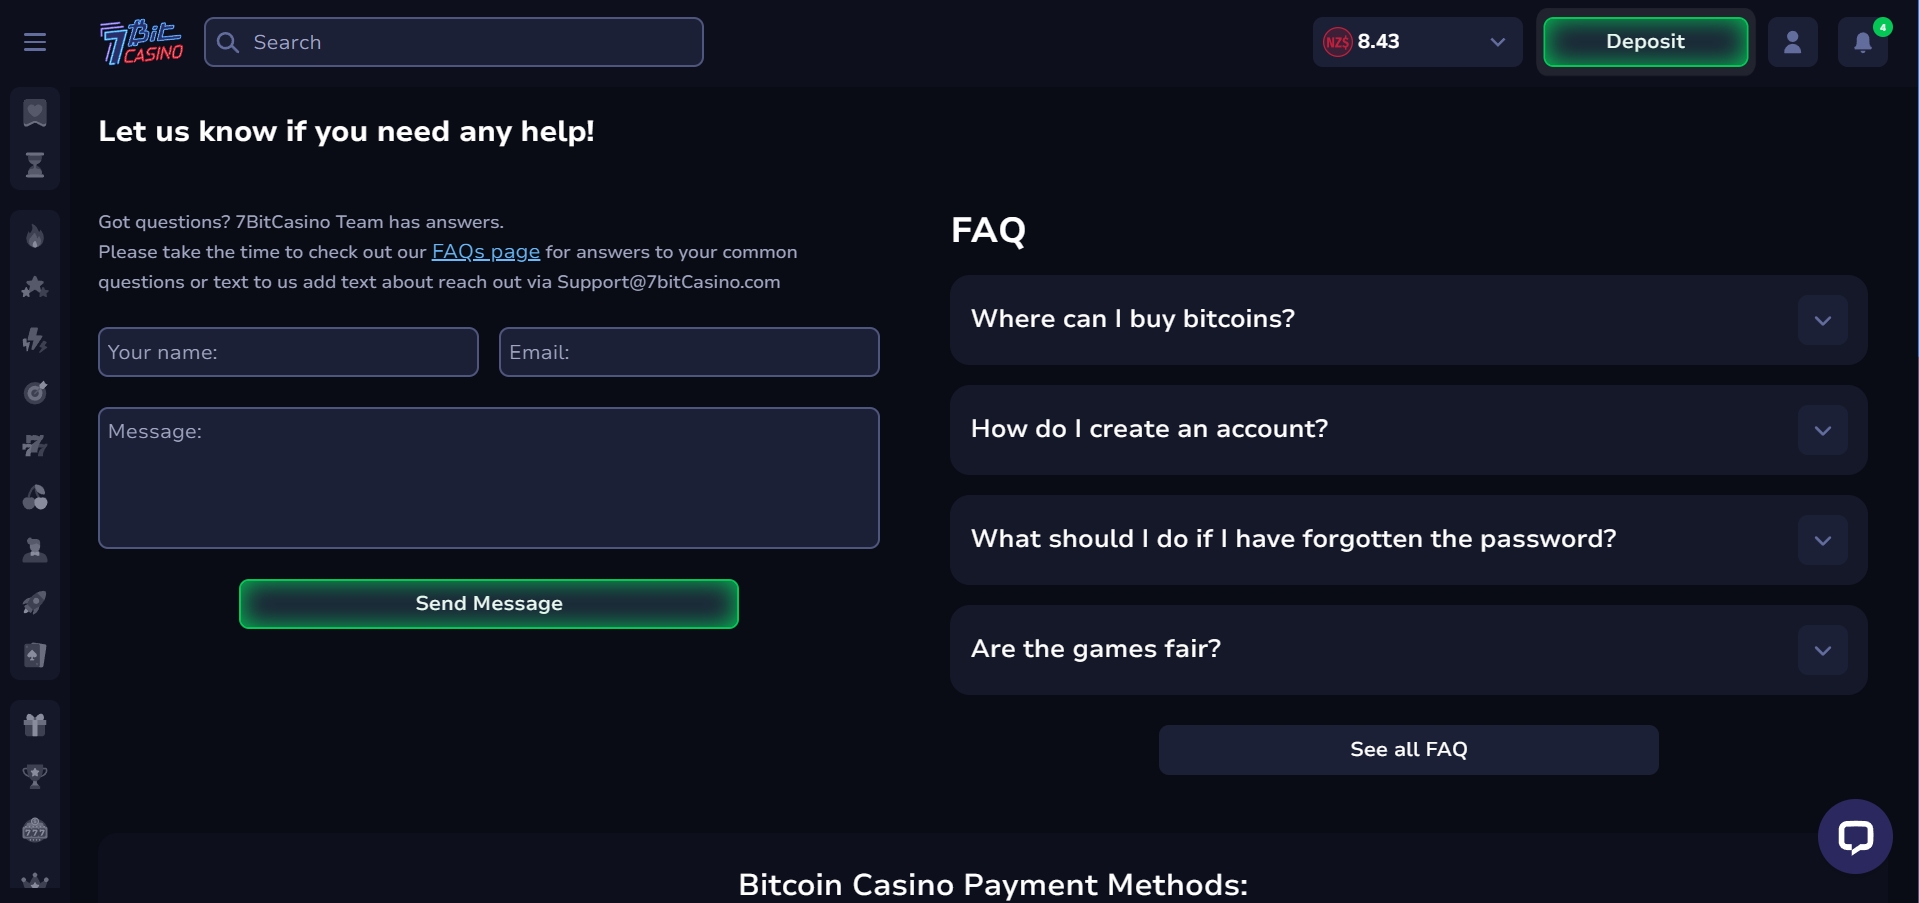Expand "How do I create an account?"

click(x=1409, y=430)
